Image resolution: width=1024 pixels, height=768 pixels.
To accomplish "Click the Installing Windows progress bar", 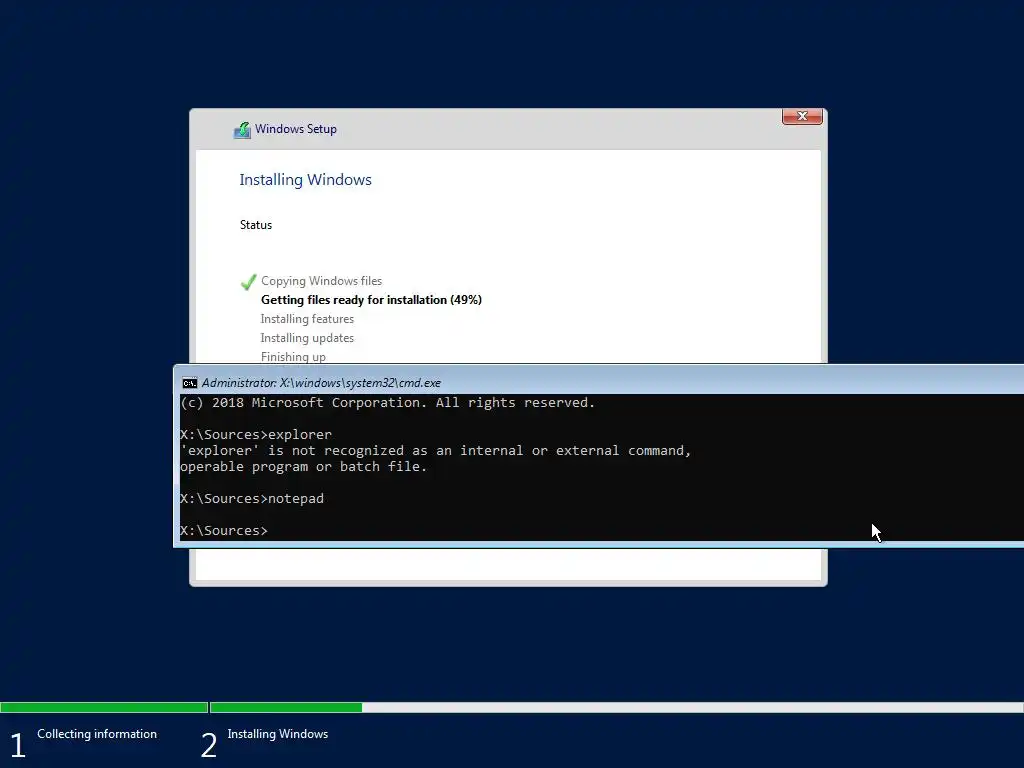I will pos(616,707).
